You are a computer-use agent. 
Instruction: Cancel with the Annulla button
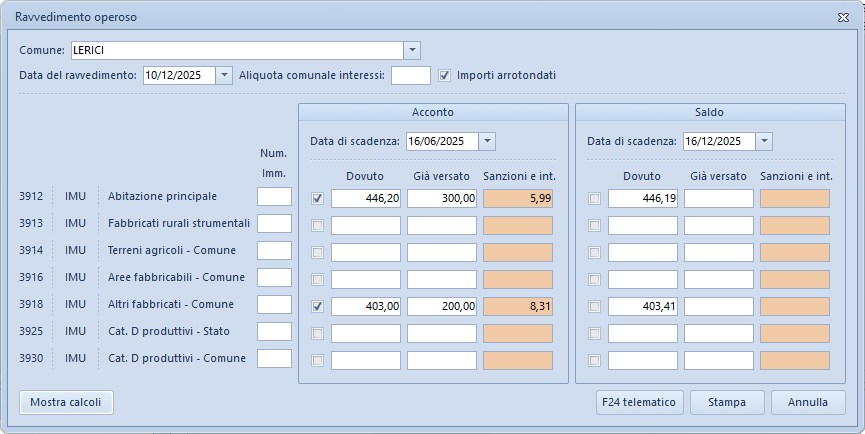808,402
